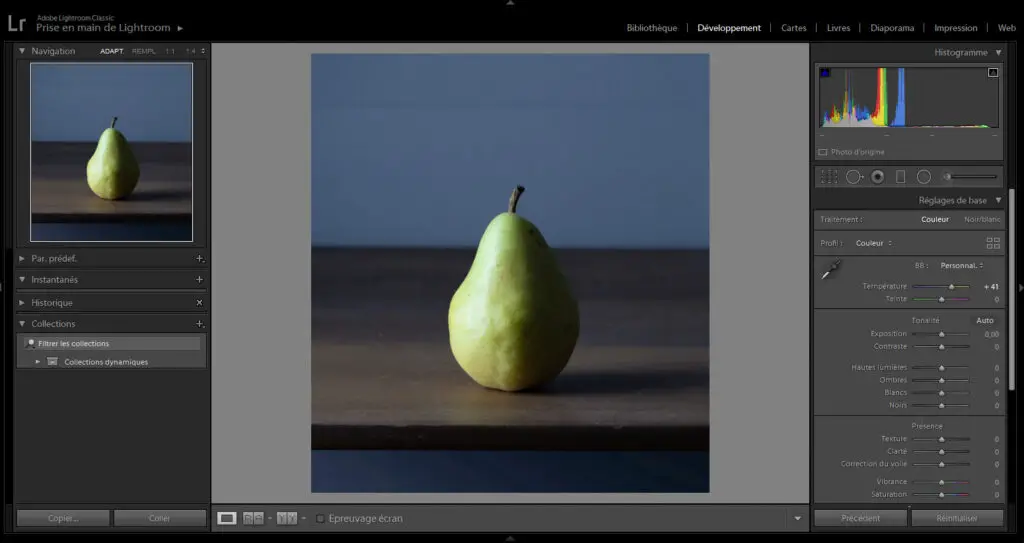Image resolution: width=1024 pixels, height=543 pixels.
Task: Pick the white balance eyedropper tool
Action: [x=831, y=268]
